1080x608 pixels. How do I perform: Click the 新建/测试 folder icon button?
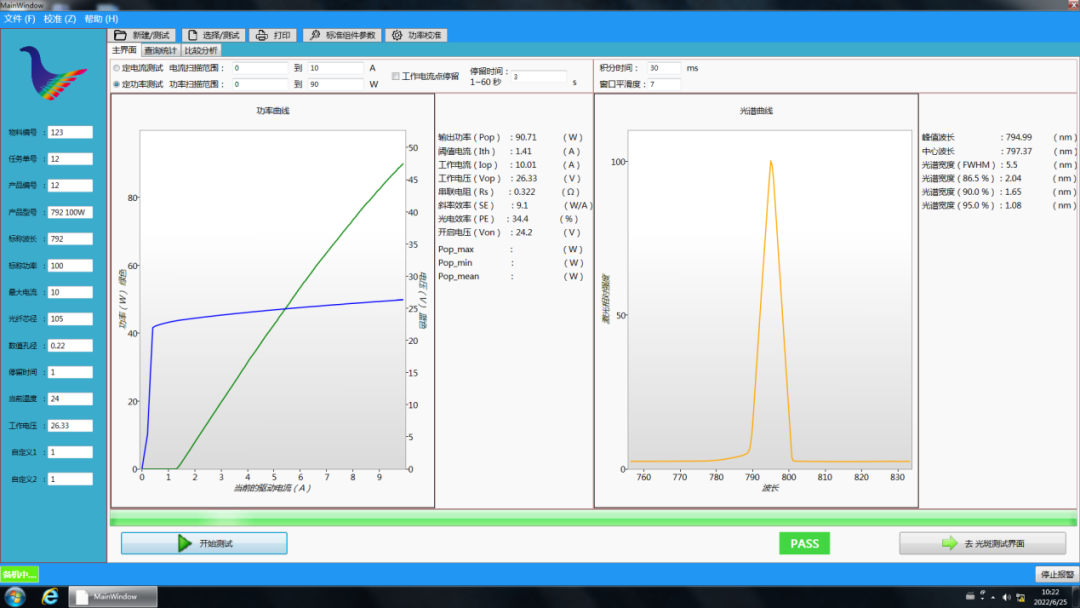(121, 35)
